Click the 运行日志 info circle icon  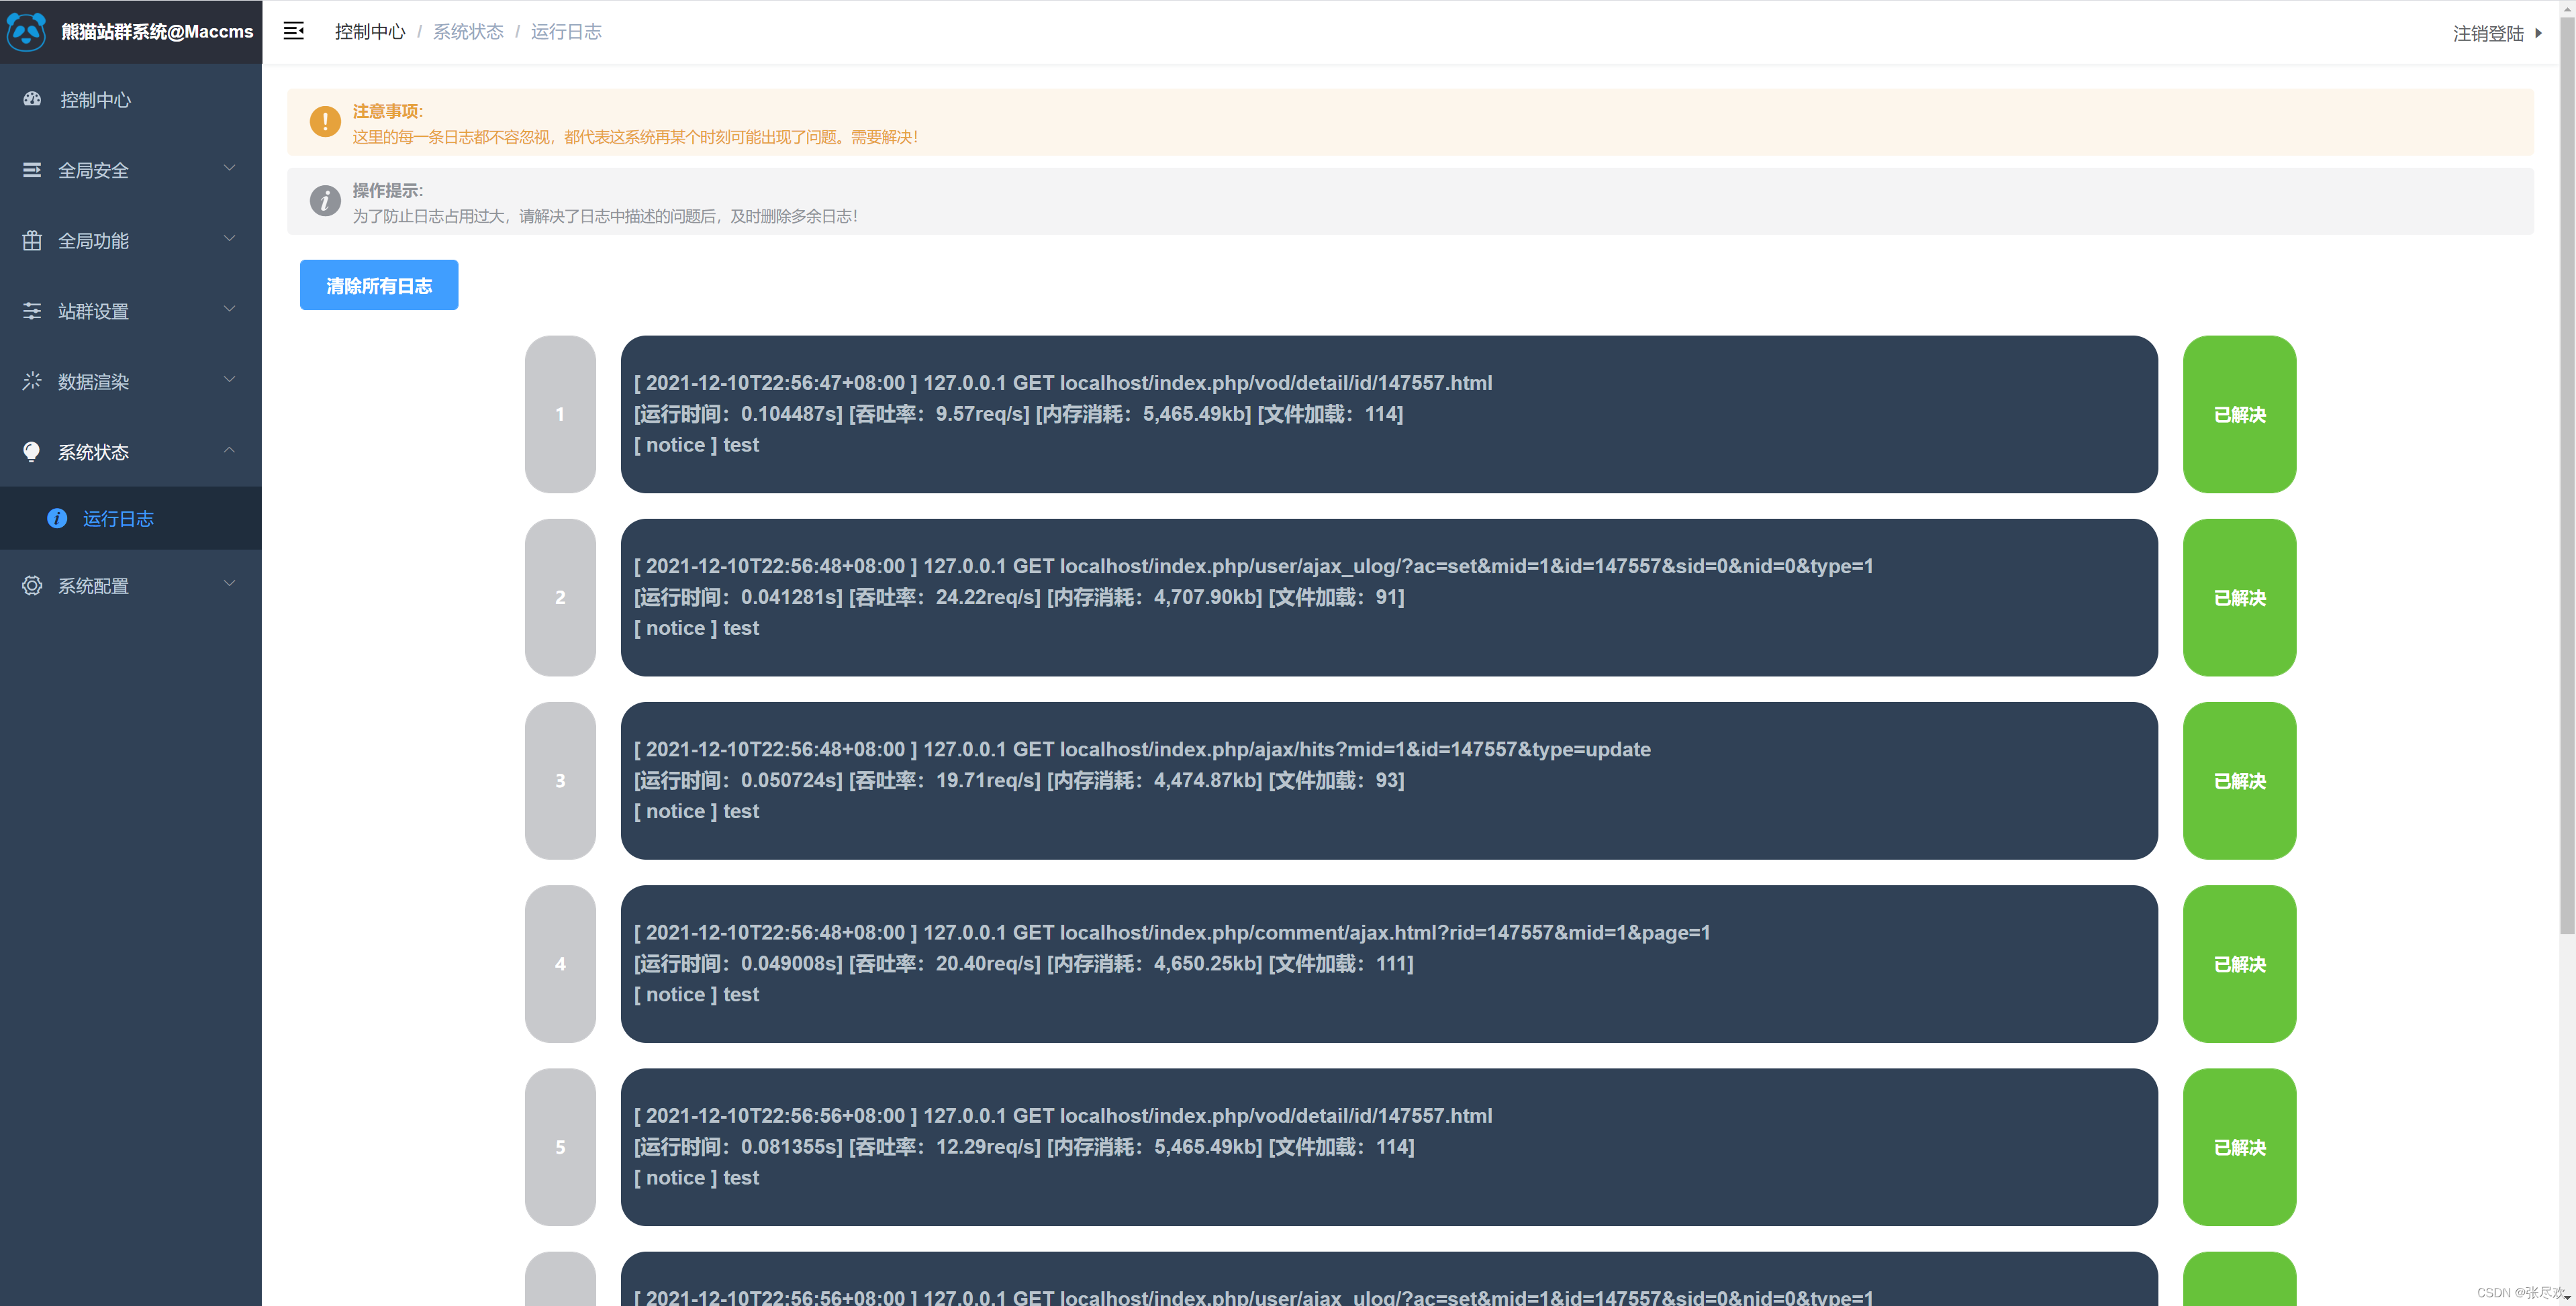[57, 518]
